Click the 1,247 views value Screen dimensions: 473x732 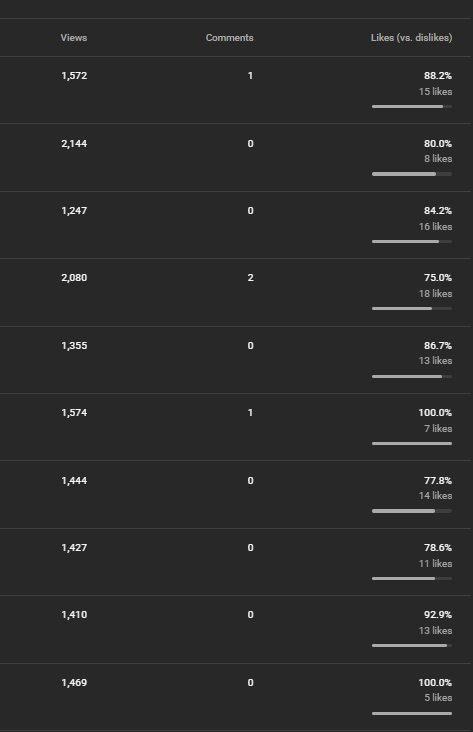click(x=74, y=211)
